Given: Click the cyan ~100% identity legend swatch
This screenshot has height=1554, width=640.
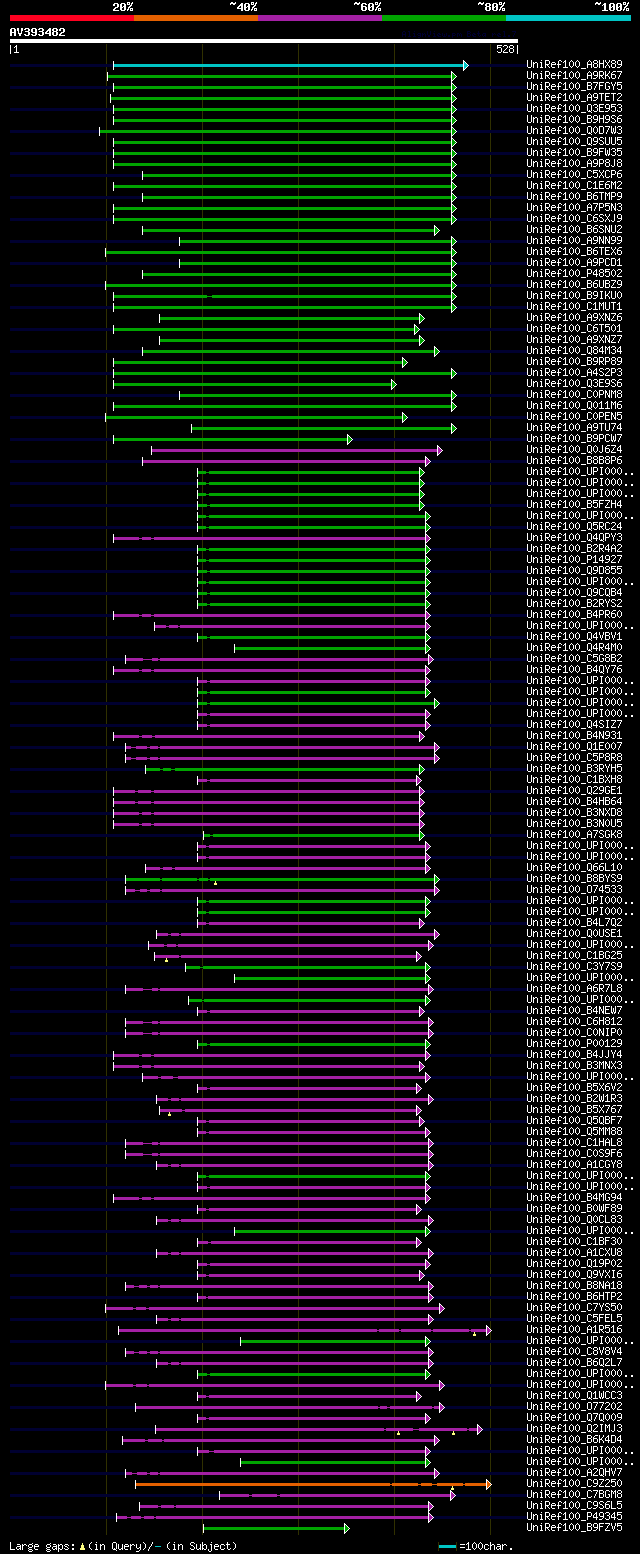Looking at the screenshot, I should click(568, 17).
